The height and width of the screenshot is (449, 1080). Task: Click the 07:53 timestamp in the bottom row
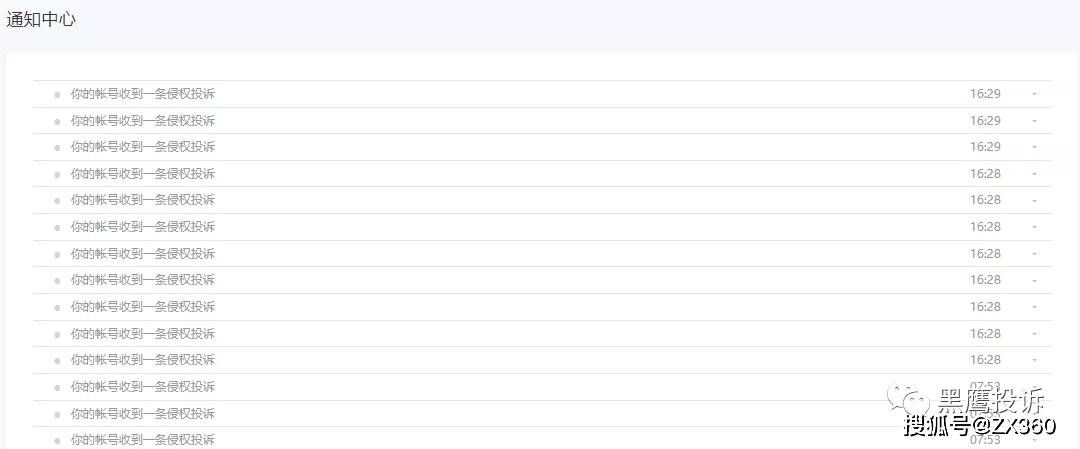(x=985, y=440)
